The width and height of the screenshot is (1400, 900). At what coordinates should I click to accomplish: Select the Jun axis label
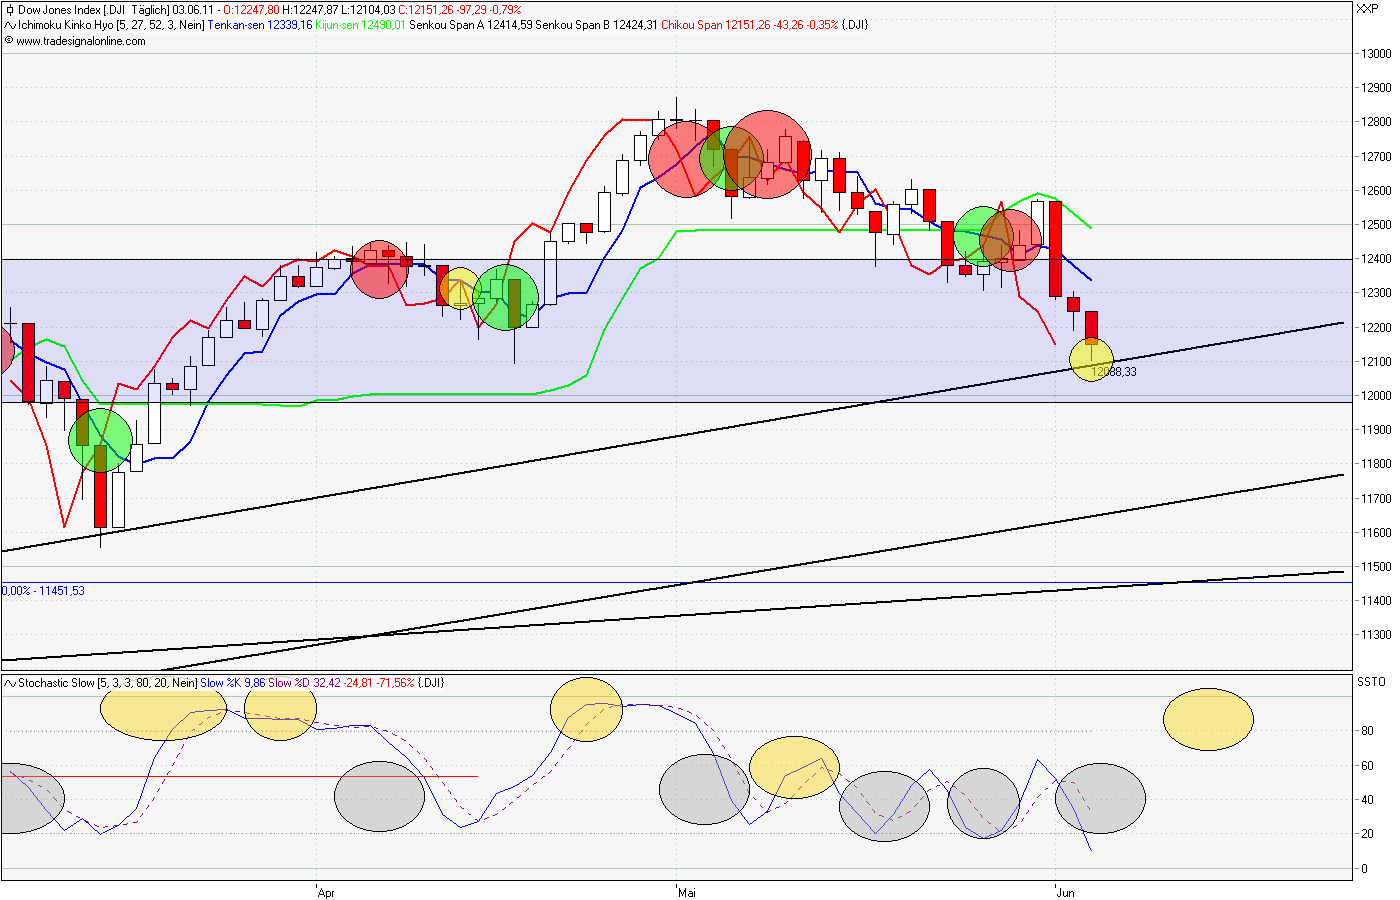tap(1063, 893)
